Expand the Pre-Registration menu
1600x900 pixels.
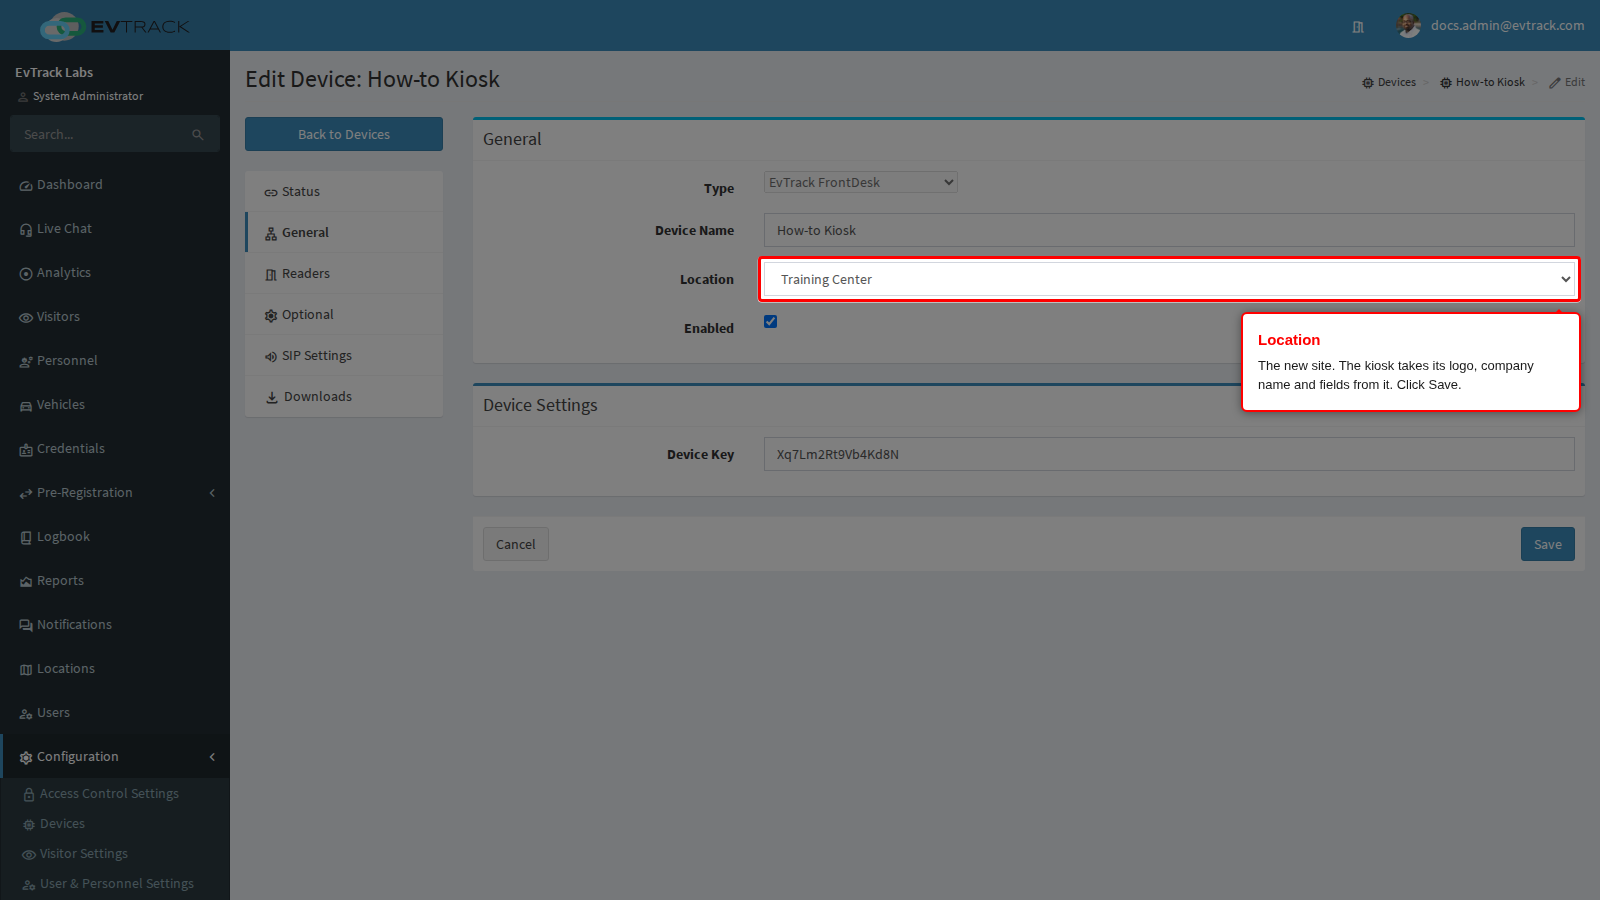click(x=115, y=493)
